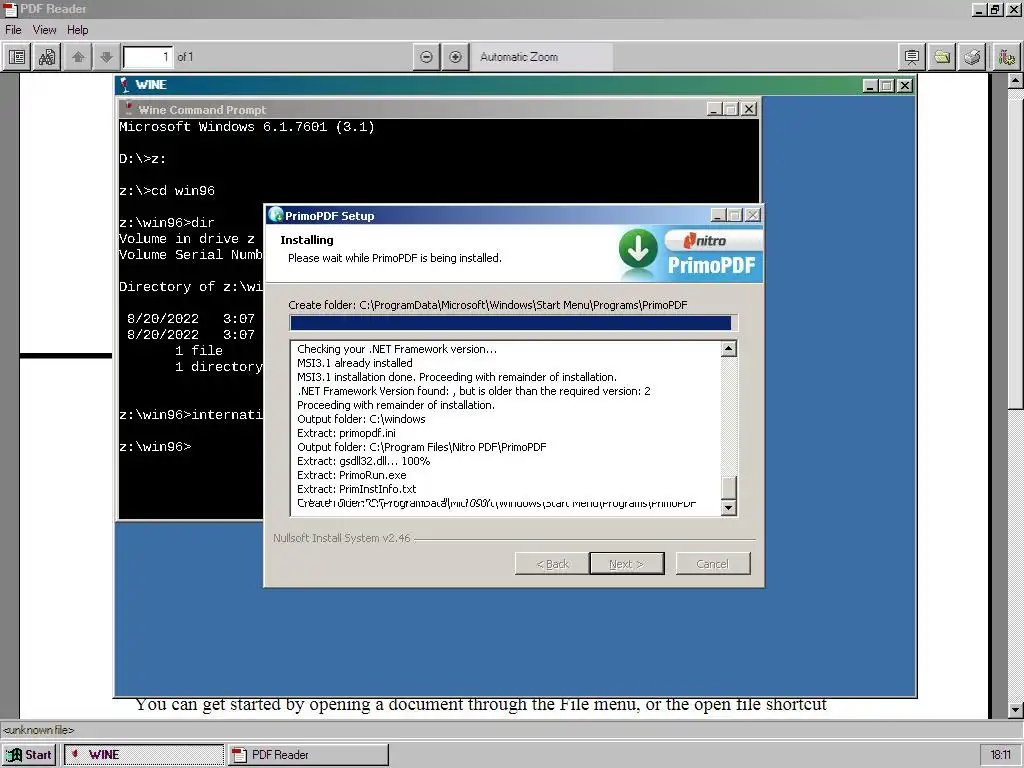Select 'Output folder: C:\windows' log line
Image resolution: width=1024 pixels, height=768 pixels.
coord(361,419)
